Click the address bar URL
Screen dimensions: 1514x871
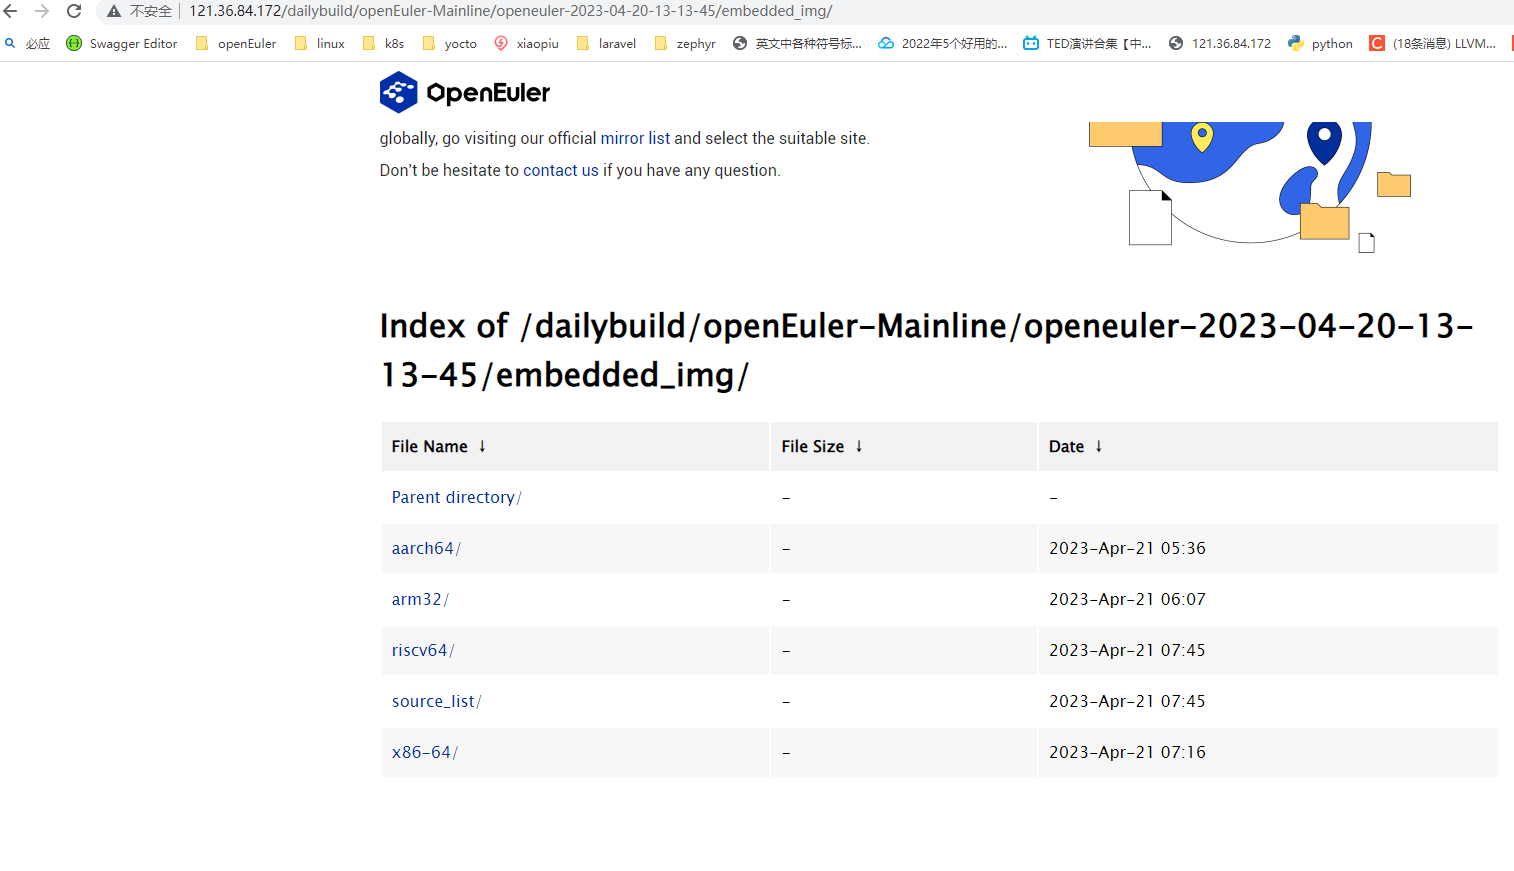[510, 11]
